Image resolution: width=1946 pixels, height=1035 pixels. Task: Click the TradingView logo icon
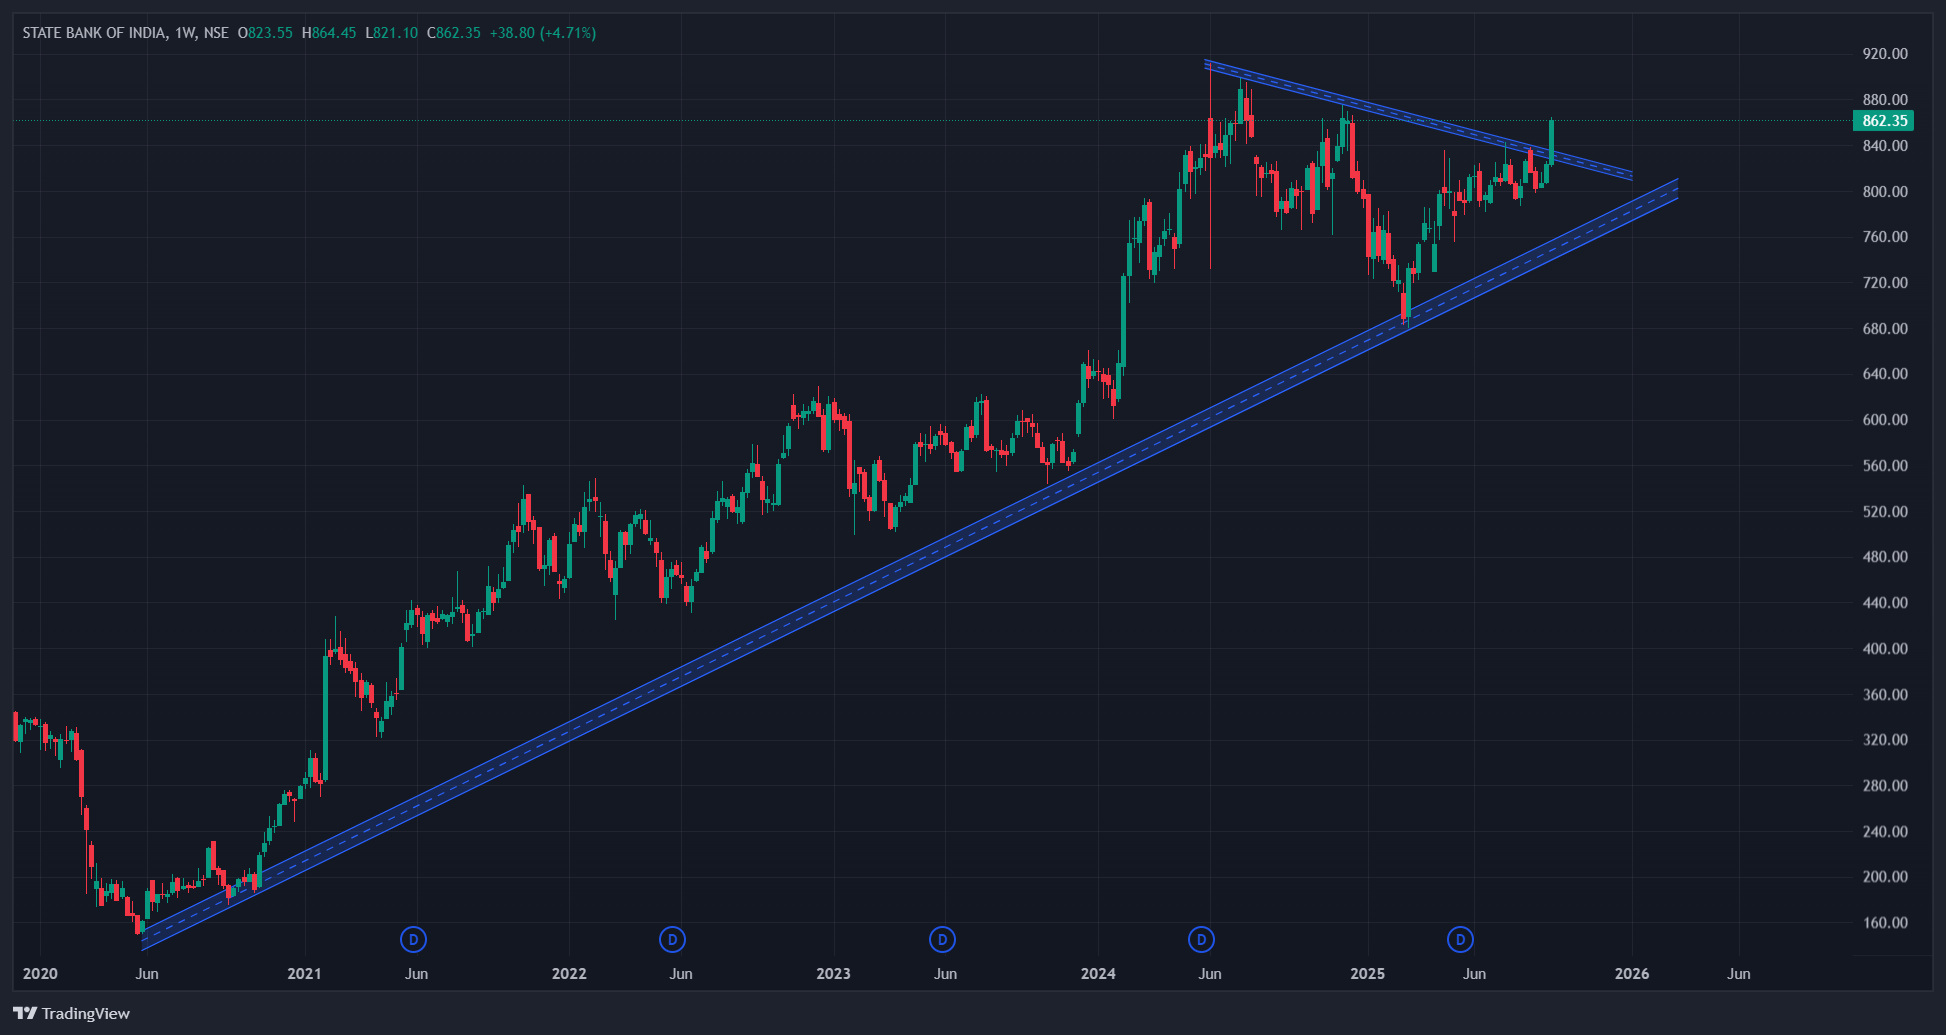(25, 1013)
